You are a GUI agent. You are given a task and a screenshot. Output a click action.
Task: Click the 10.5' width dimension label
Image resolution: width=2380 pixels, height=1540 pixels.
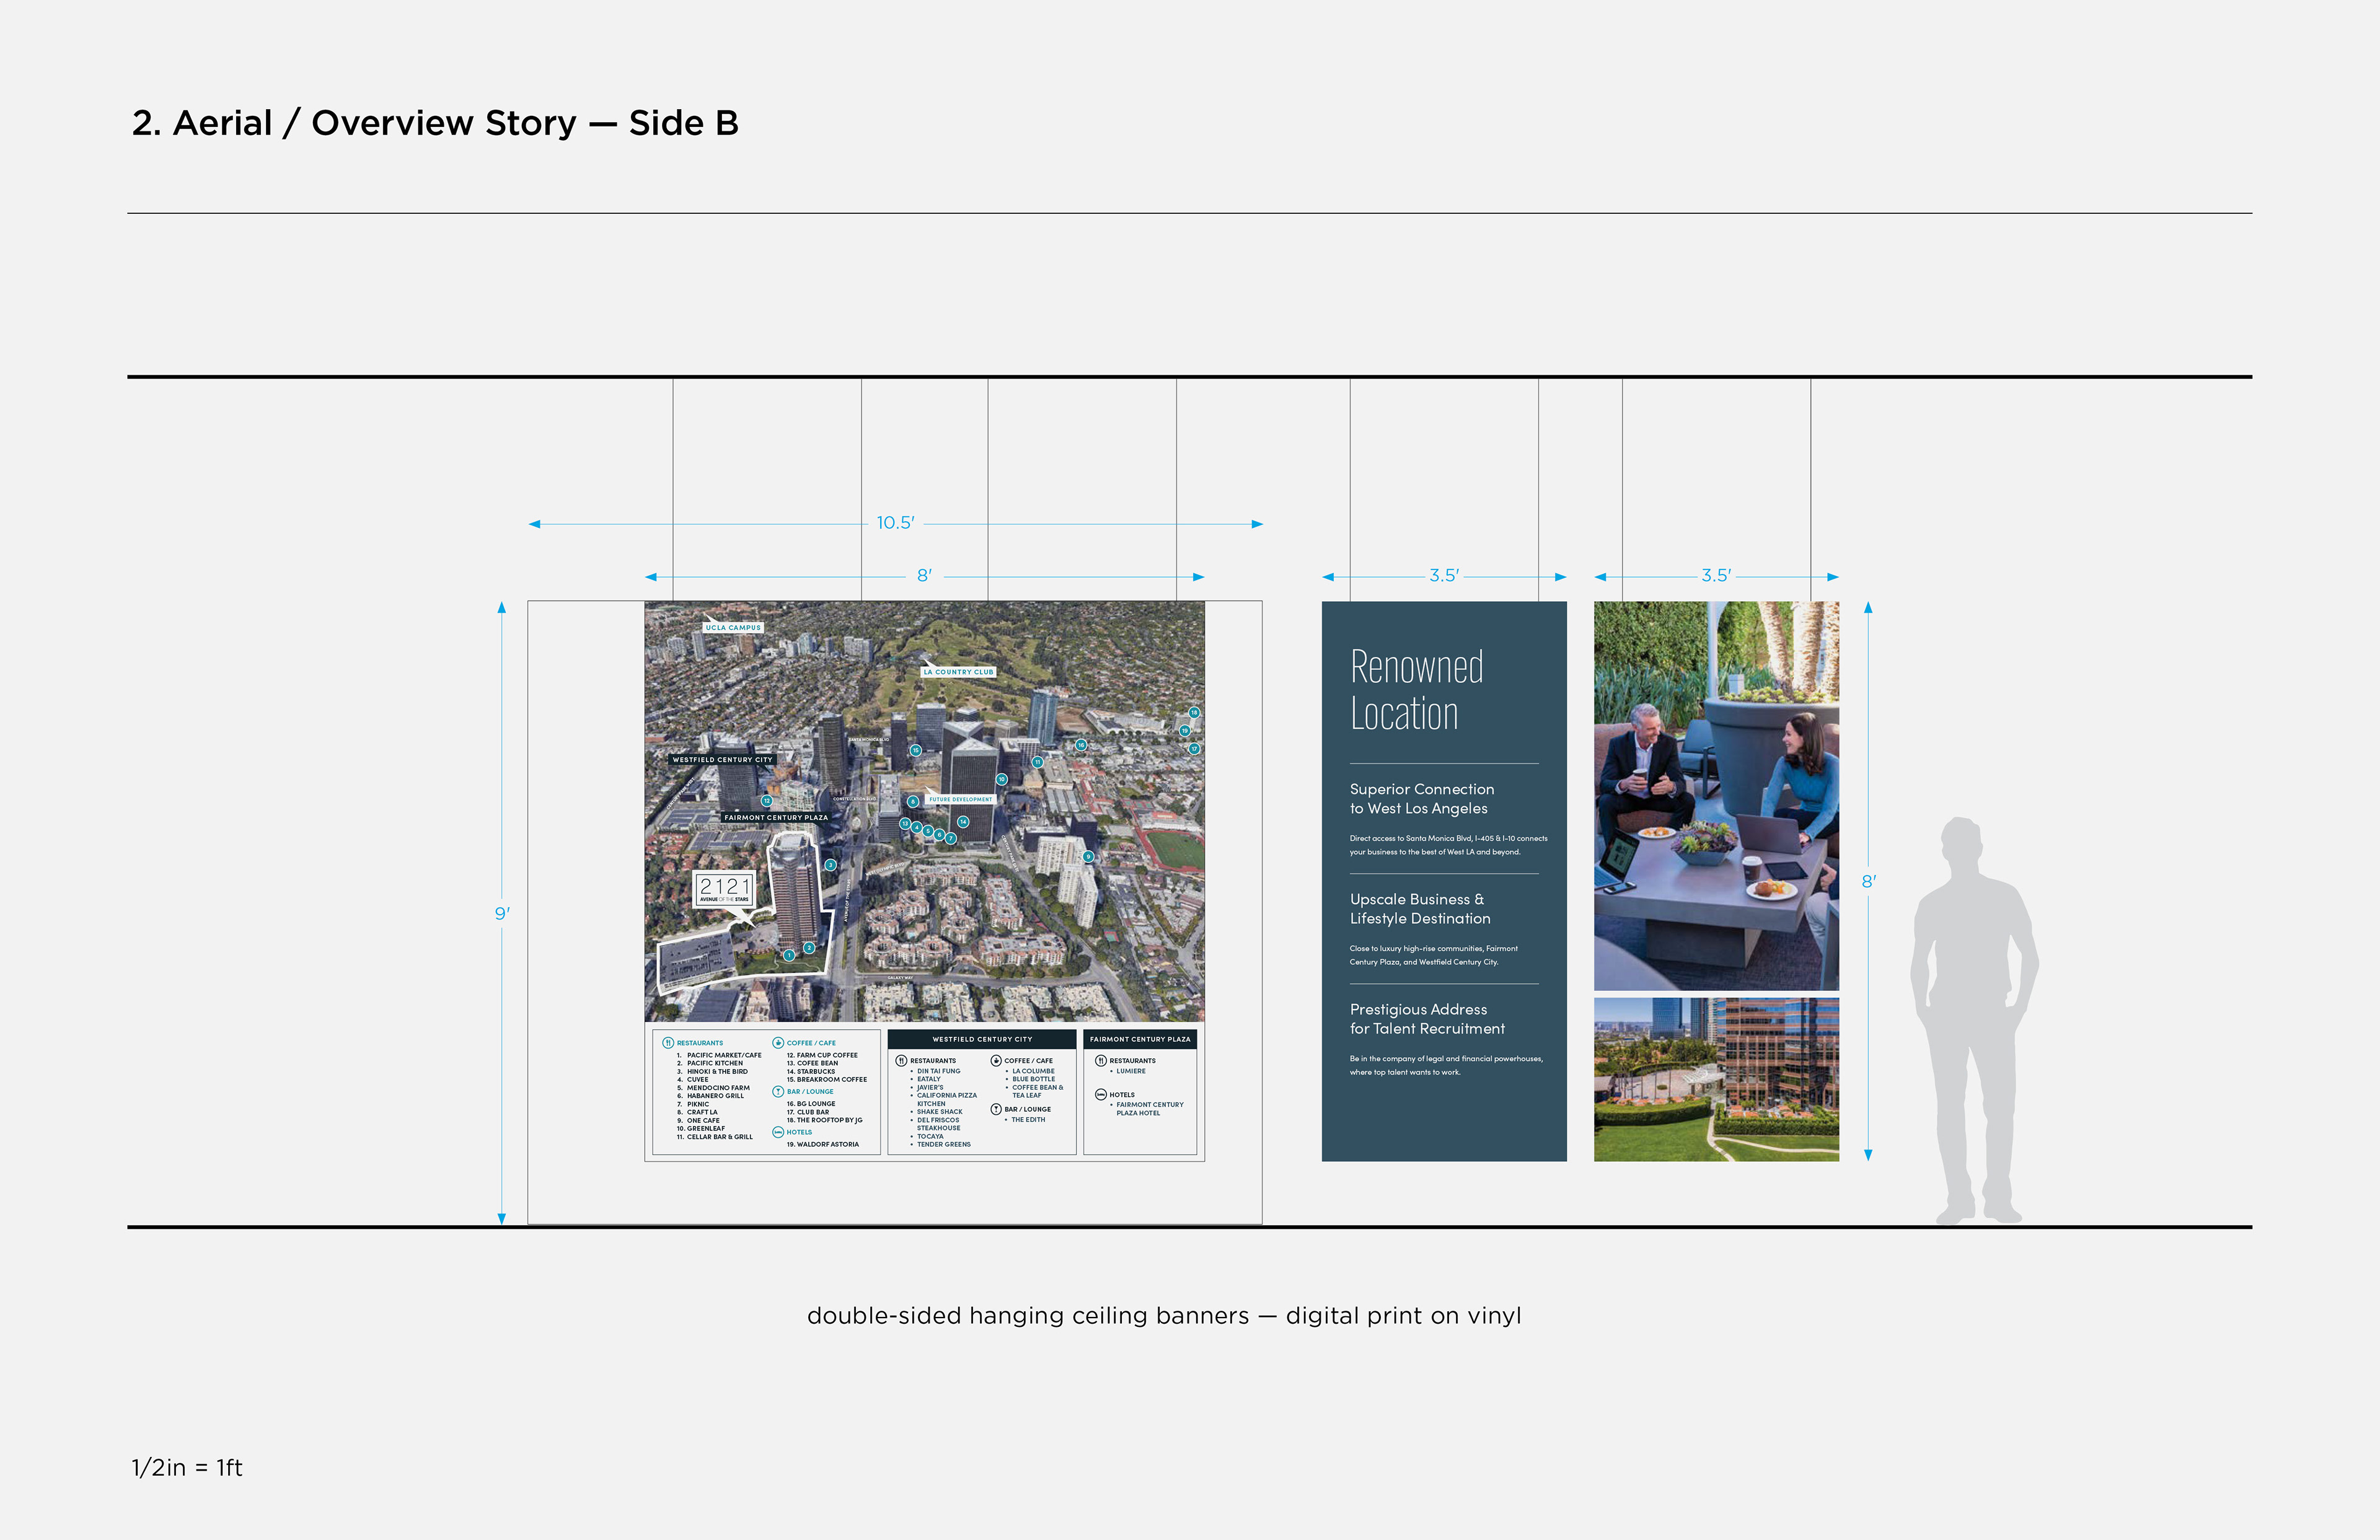895,523
